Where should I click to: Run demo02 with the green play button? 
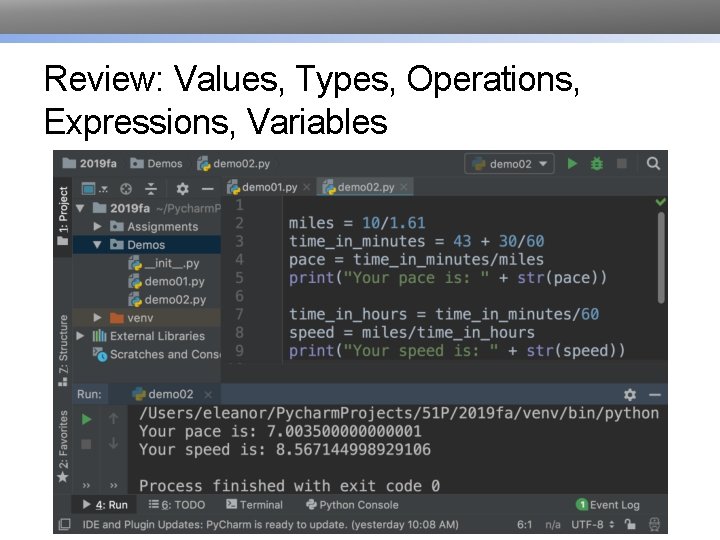point(572,164)
